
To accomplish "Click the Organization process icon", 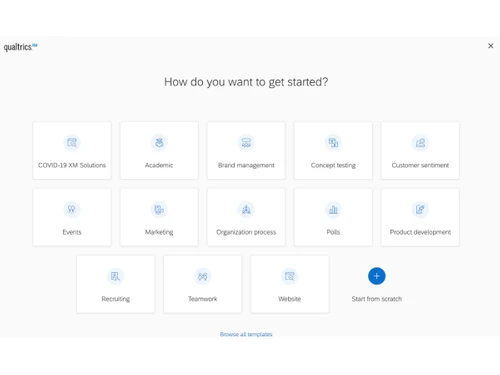I will point(246,209).
